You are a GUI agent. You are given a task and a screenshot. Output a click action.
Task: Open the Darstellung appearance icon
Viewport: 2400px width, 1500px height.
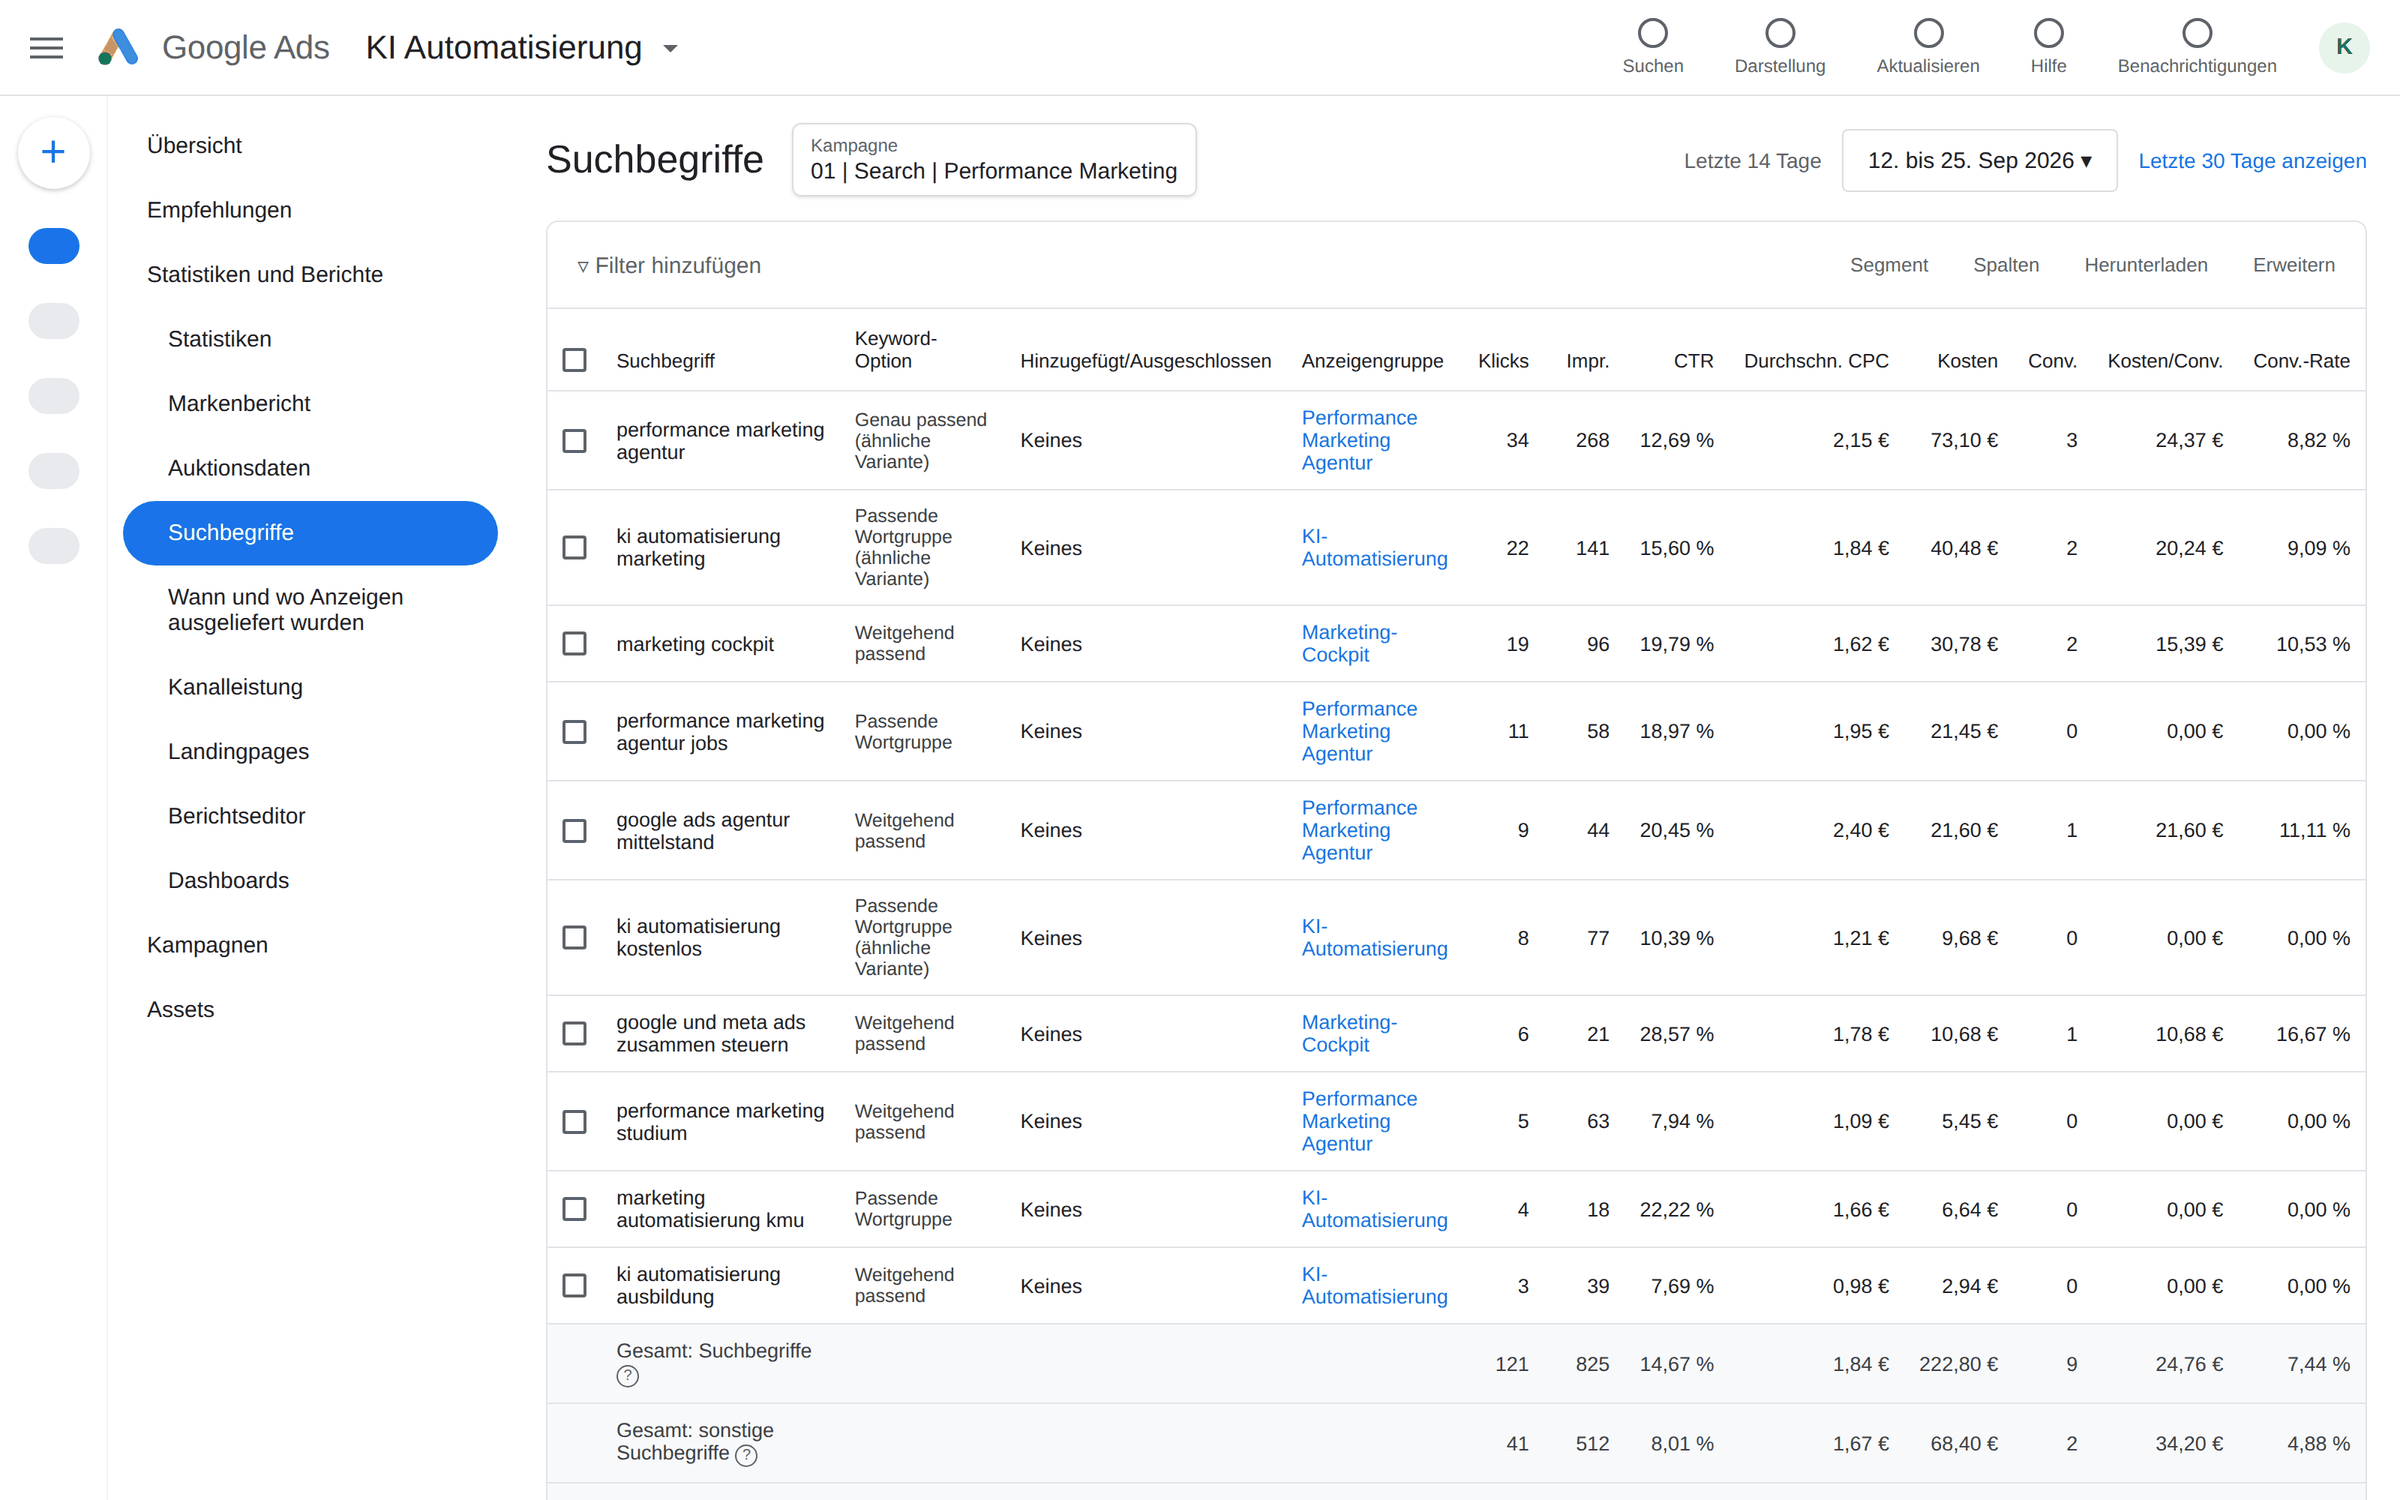[1779, 33]
